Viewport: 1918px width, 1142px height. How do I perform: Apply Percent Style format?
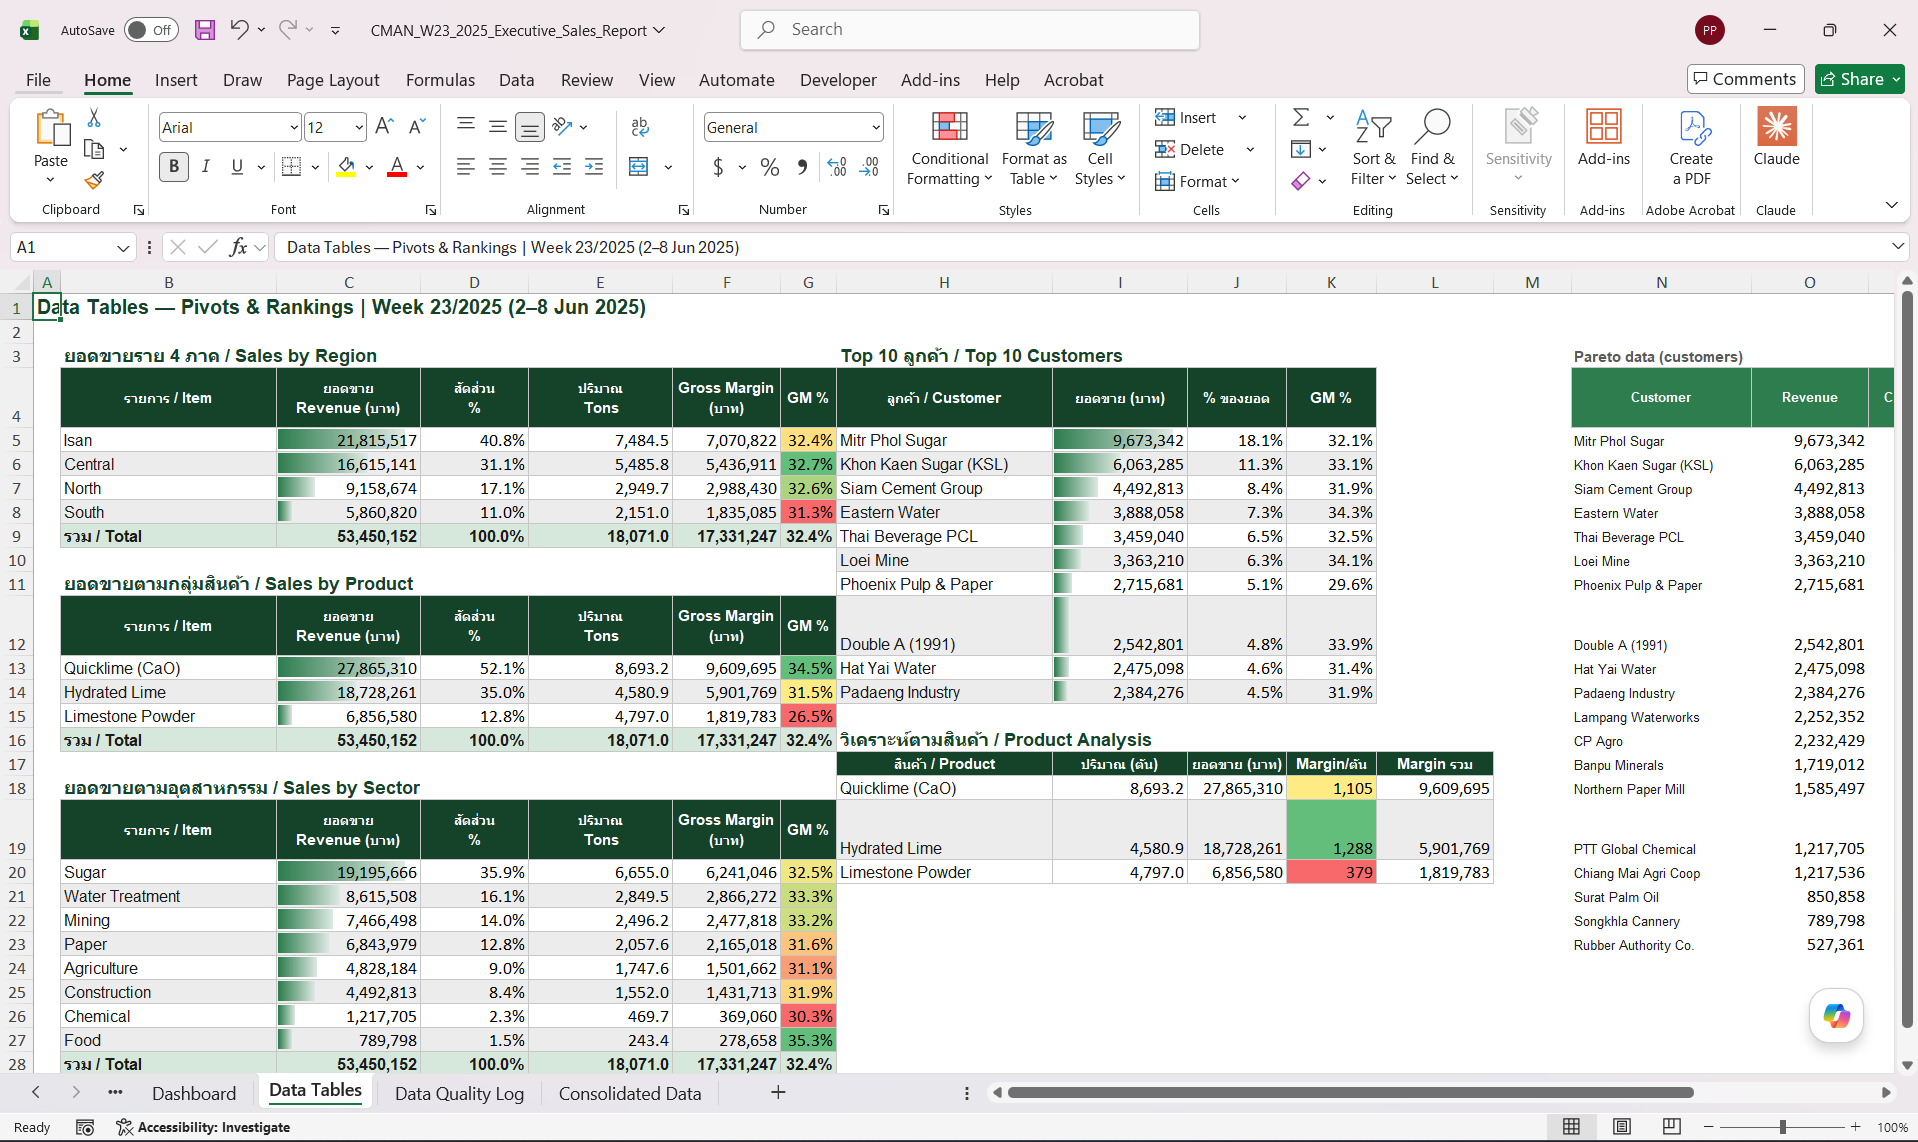tap(770, 167)
